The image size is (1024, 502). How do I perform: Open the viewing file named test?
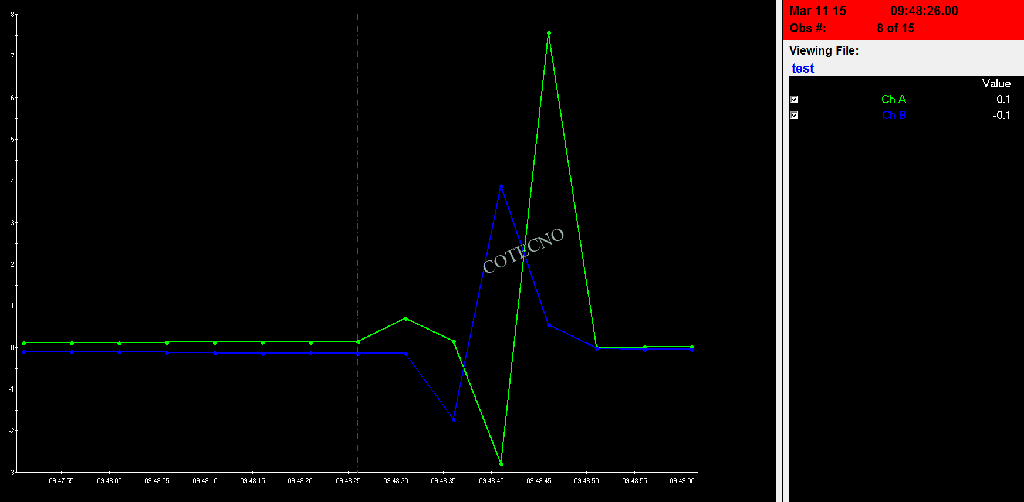click(802, 69)
